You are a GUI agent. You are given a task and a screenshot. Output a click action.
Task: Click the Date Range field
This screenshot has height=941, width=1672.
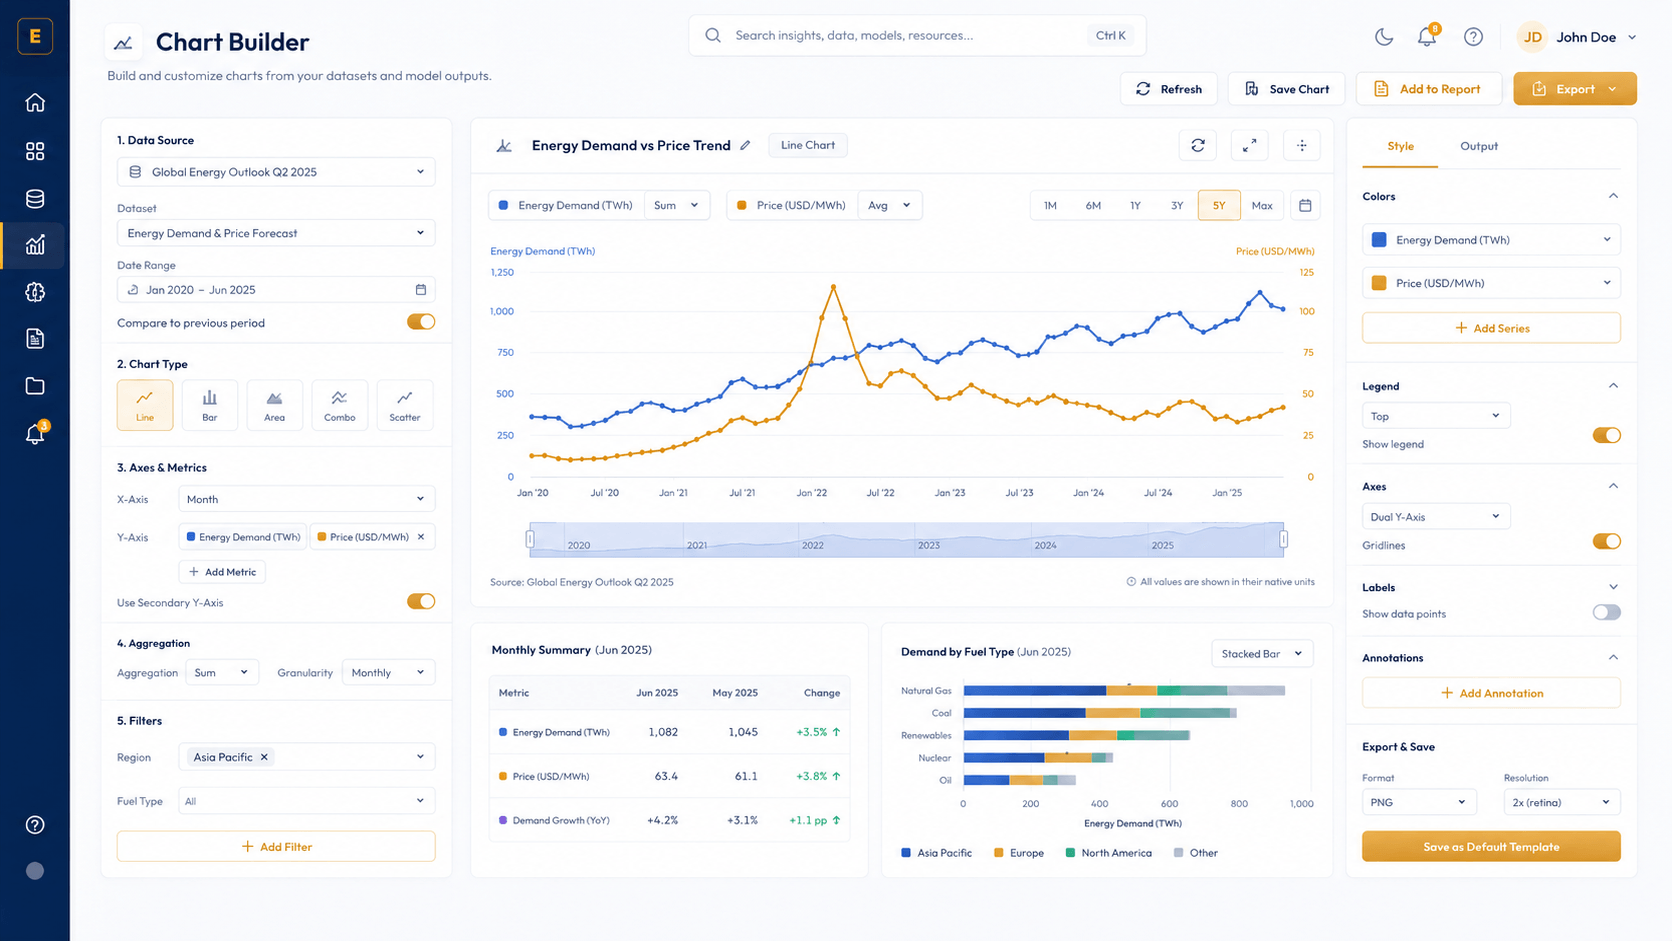pyautogui.click(x=276, y=290)
